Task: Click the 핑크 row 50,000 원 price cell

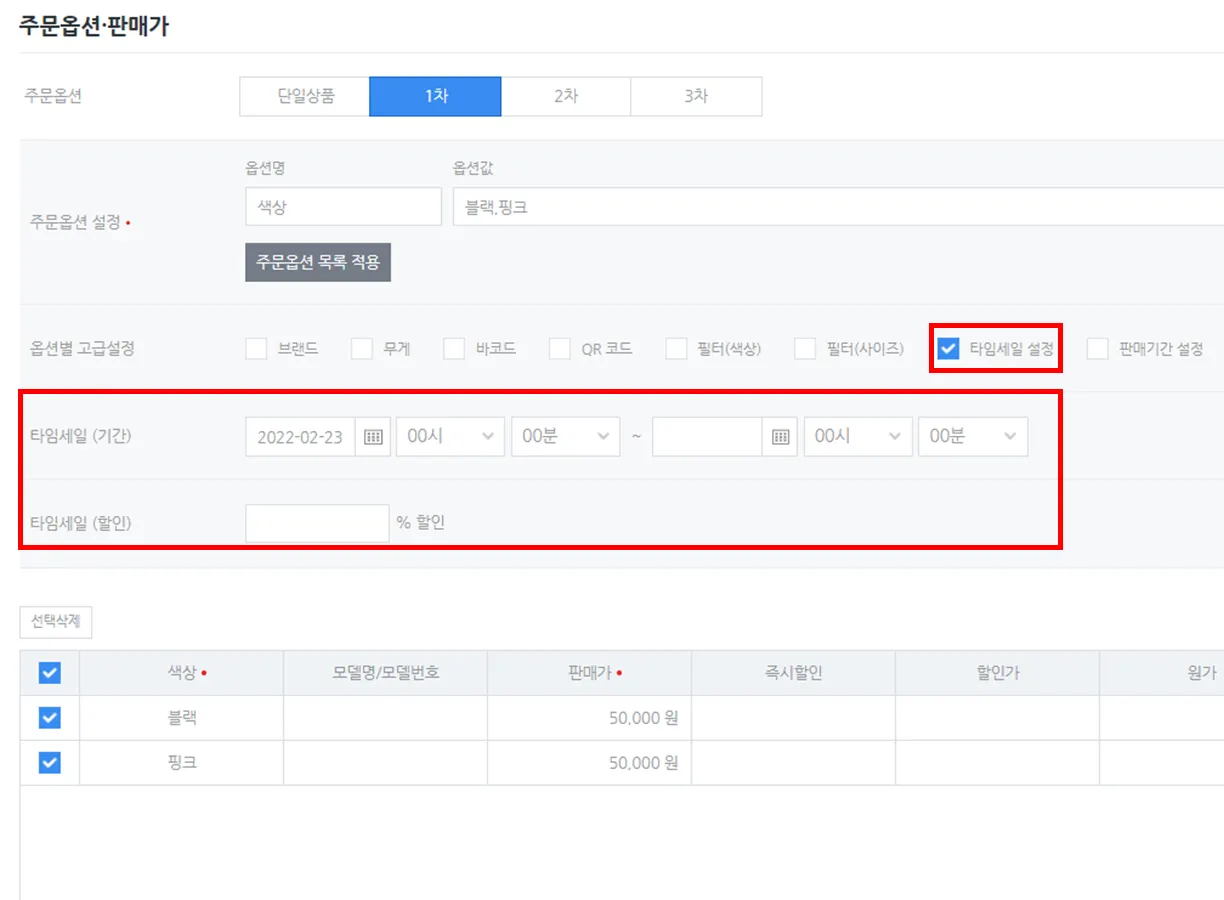Action: point(589,763)
